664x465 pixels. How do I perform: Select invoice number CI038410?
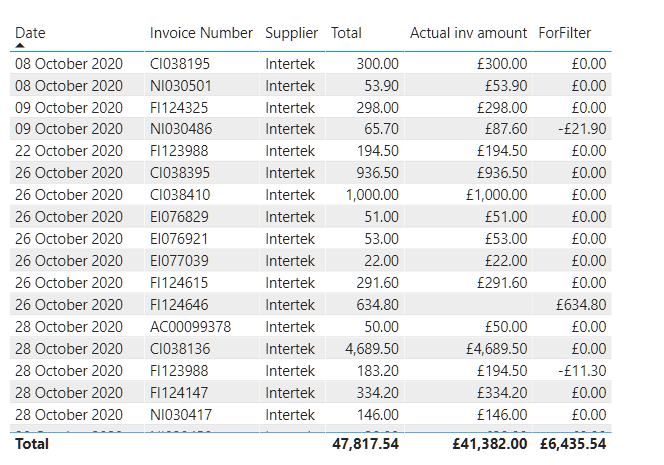[180, 195]
